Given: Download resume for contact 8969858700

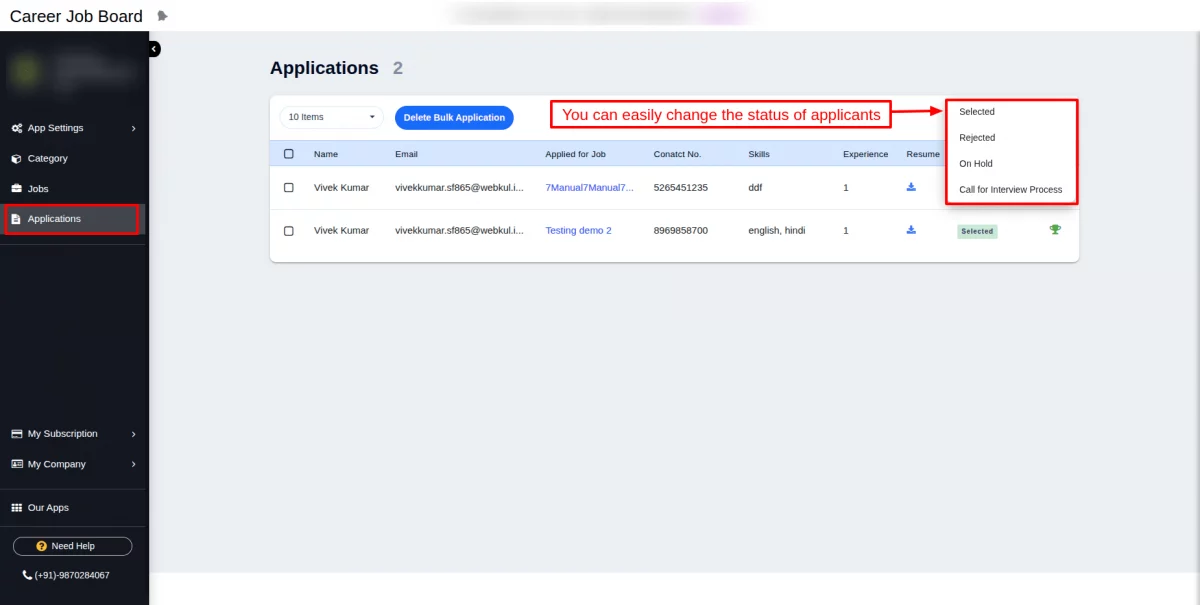Looking at the screenshot, I should 911,230.
